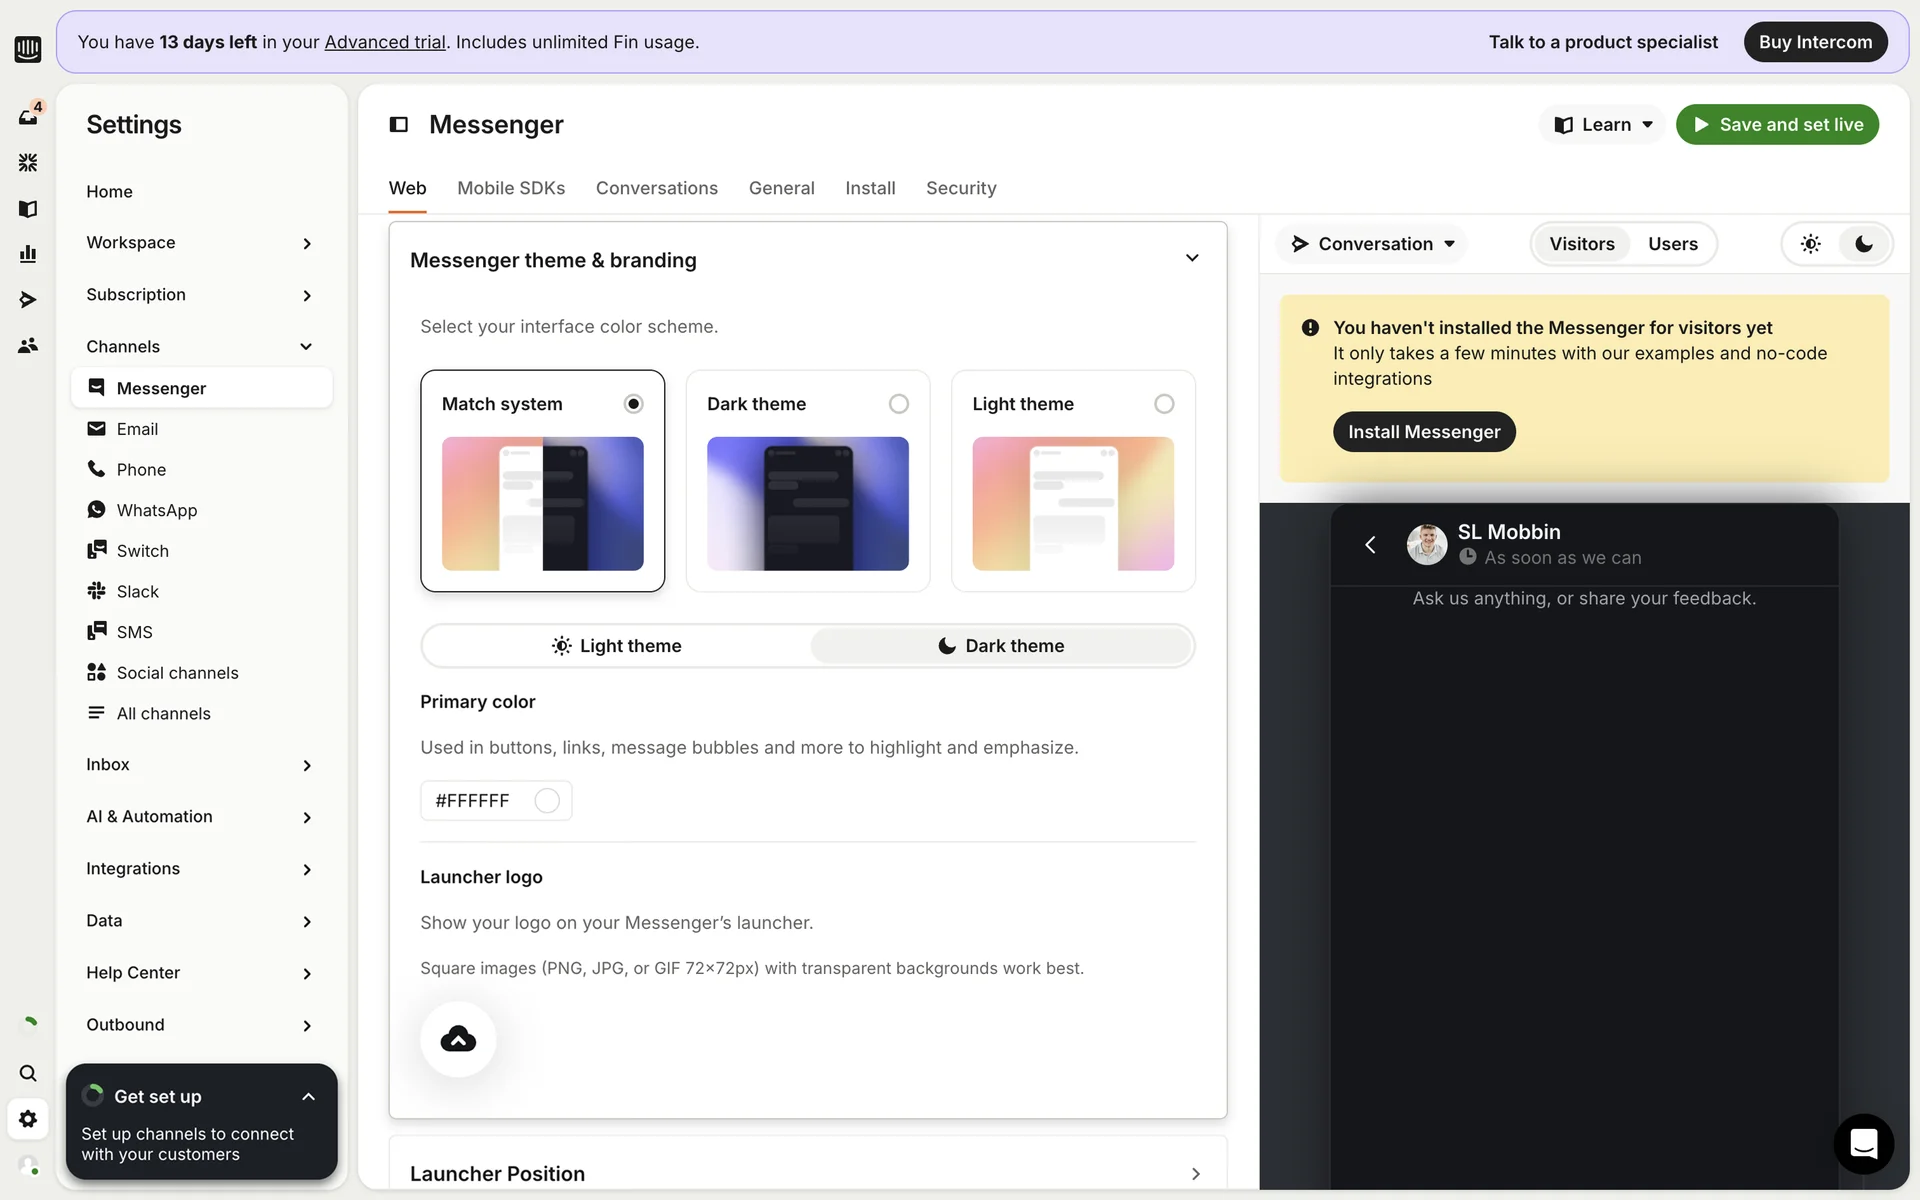
Task: Collapse Messenger theme & branding section
Action: [1192, 259]
